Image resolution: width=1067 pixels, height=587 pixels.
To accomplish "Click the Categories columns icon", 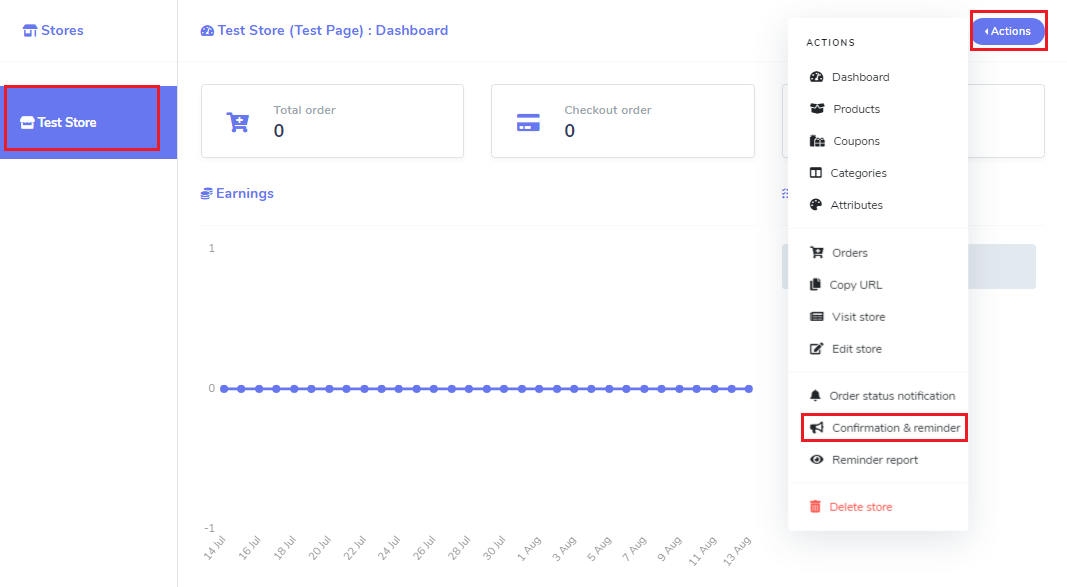I will tap(815, 173).
